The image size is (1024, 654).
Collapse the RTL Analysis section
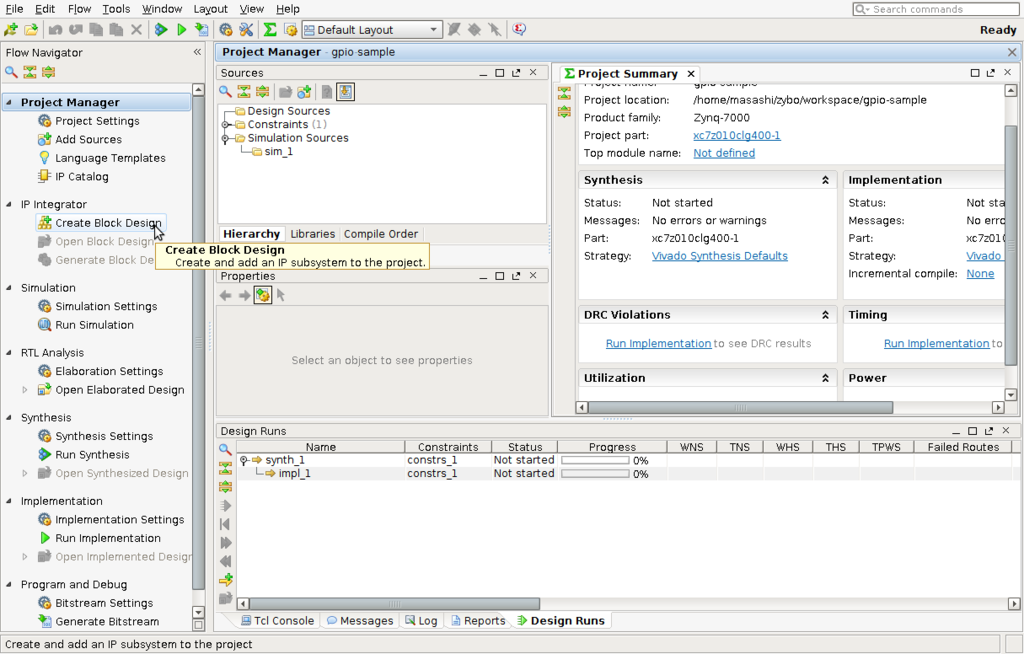9,353
